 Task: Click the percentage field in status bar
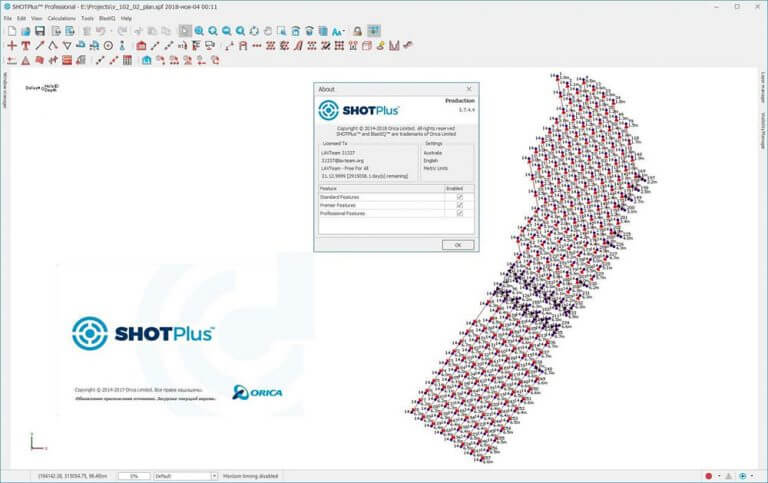click(134, 476)
